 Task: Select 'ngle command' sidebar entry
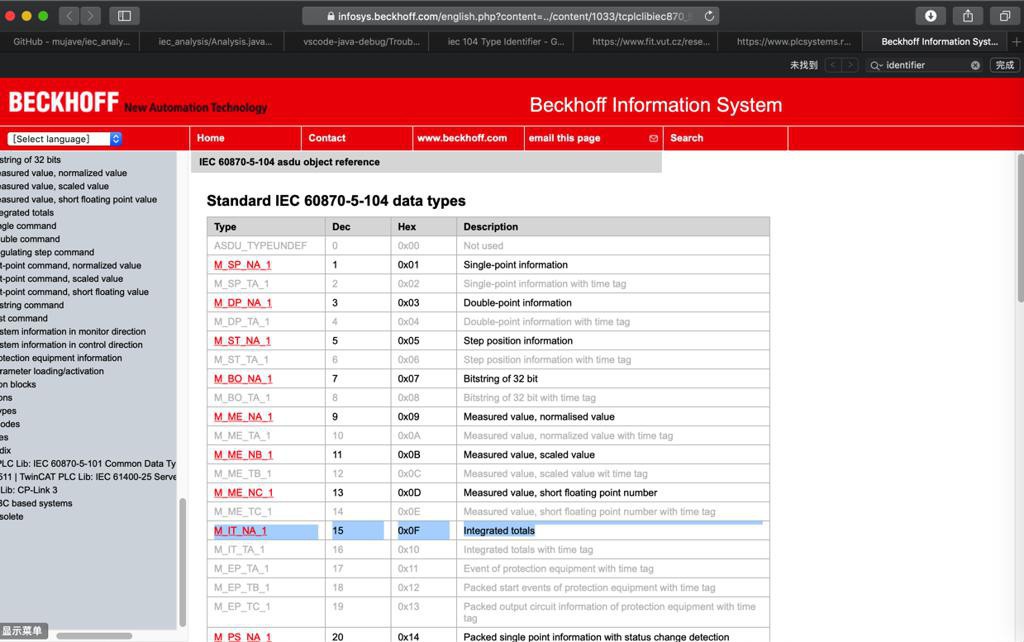(x=28, y=225)
